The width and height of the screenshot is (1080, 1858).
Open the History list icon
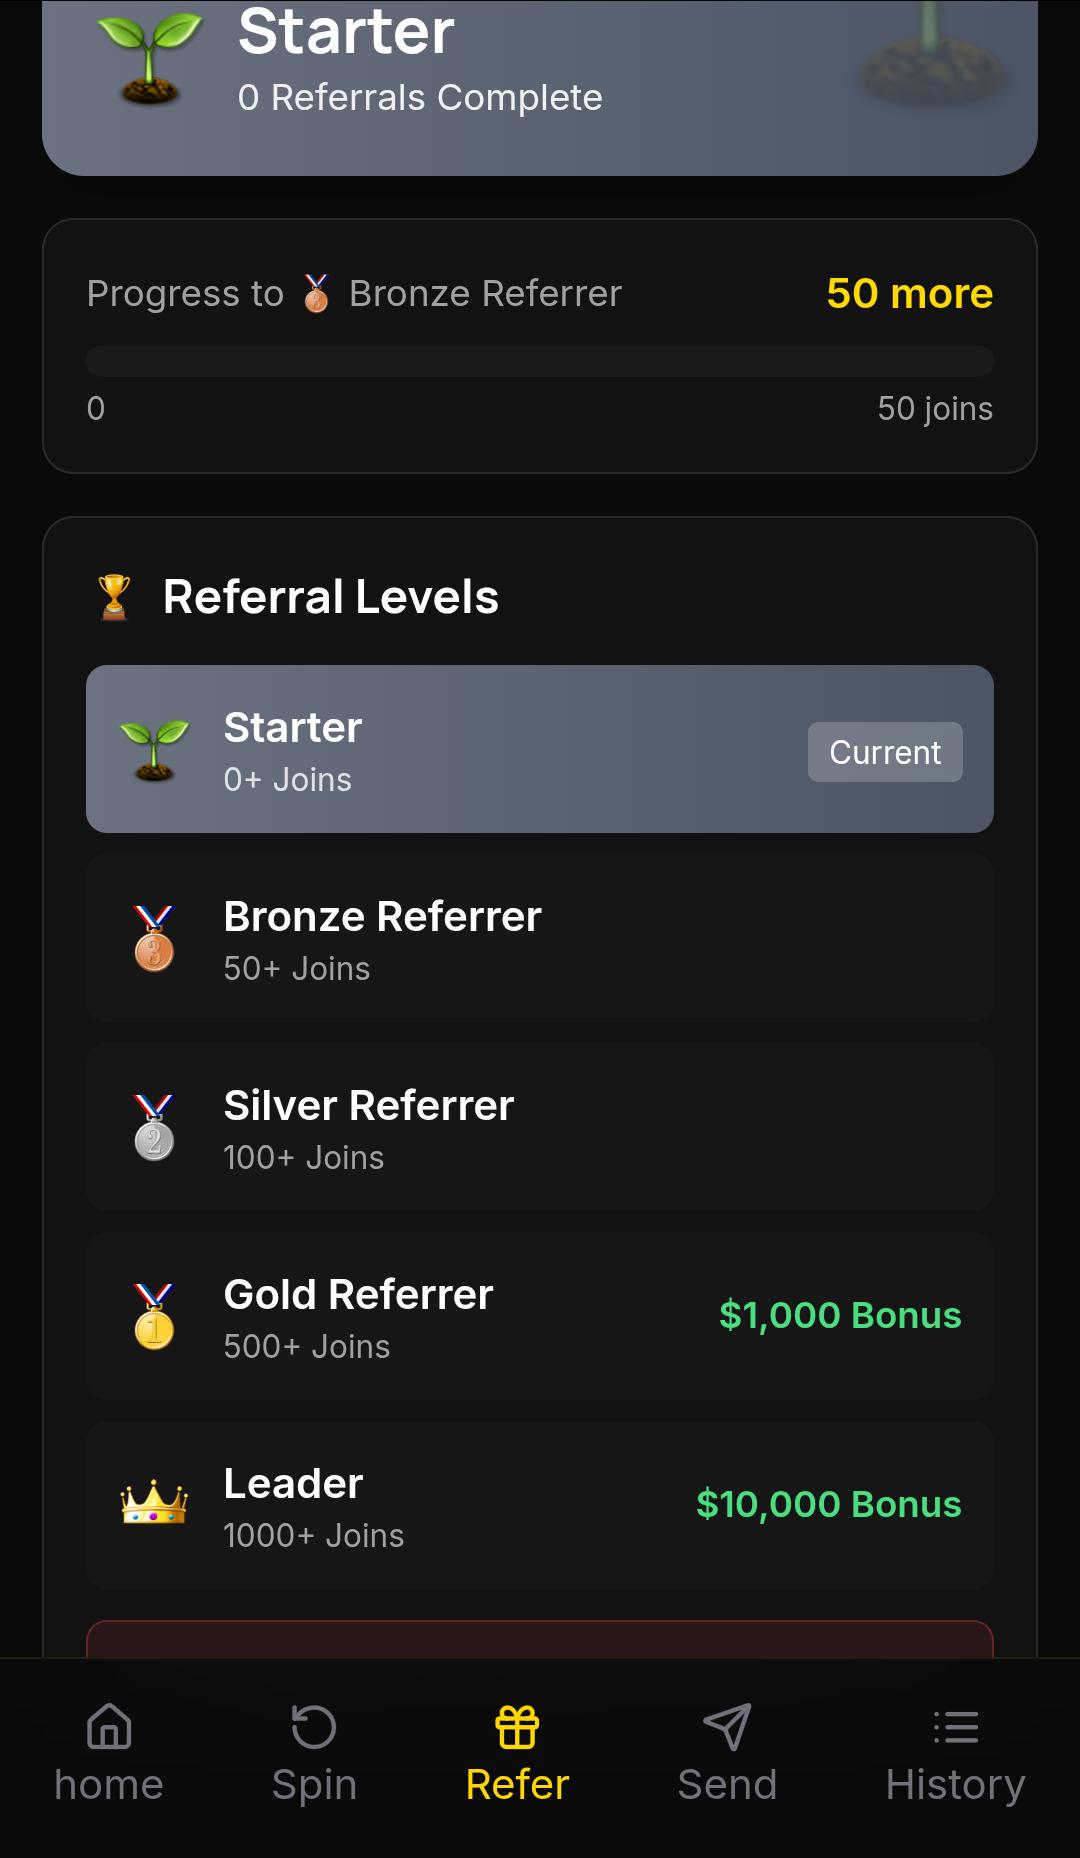(x=955, y=1727)
